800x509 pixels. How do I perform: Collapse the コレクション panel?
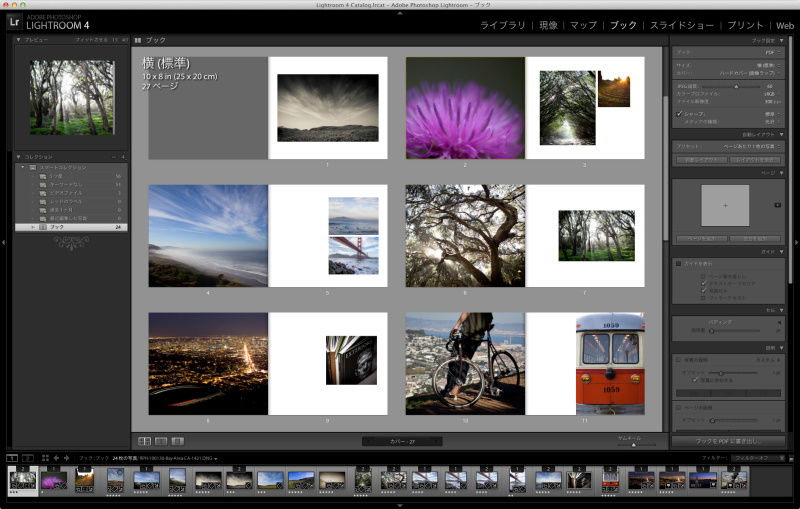click(x=19, y=157)
